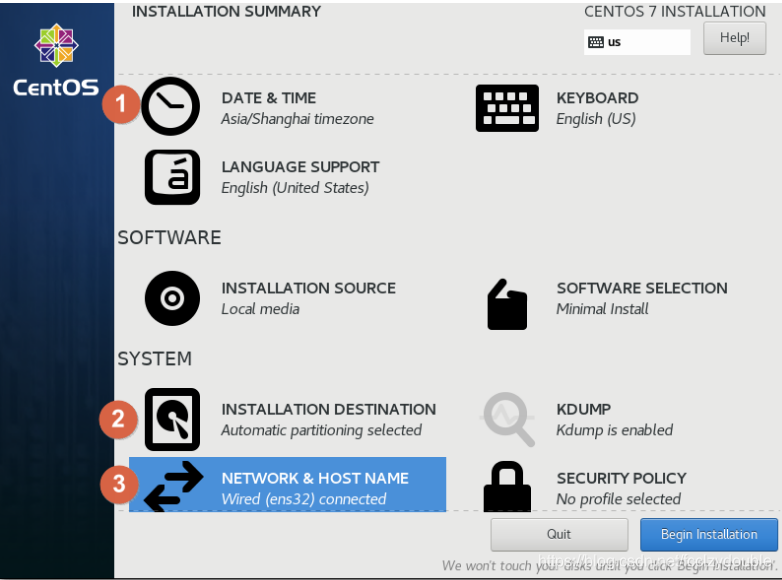Open the Installation Destination hard drive icon
782x580 pixels.
coord(172,419)
